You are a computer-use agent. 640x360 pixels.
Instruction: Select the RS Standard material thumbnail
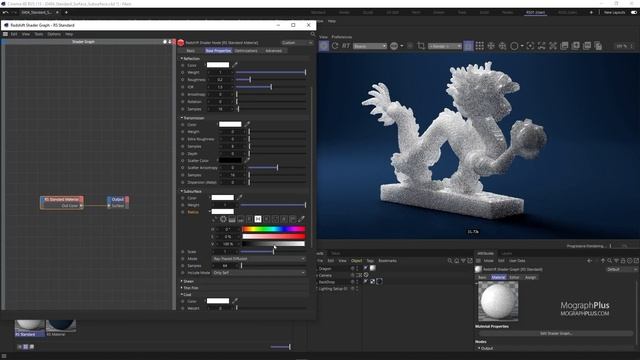click(x=30, y=328)
